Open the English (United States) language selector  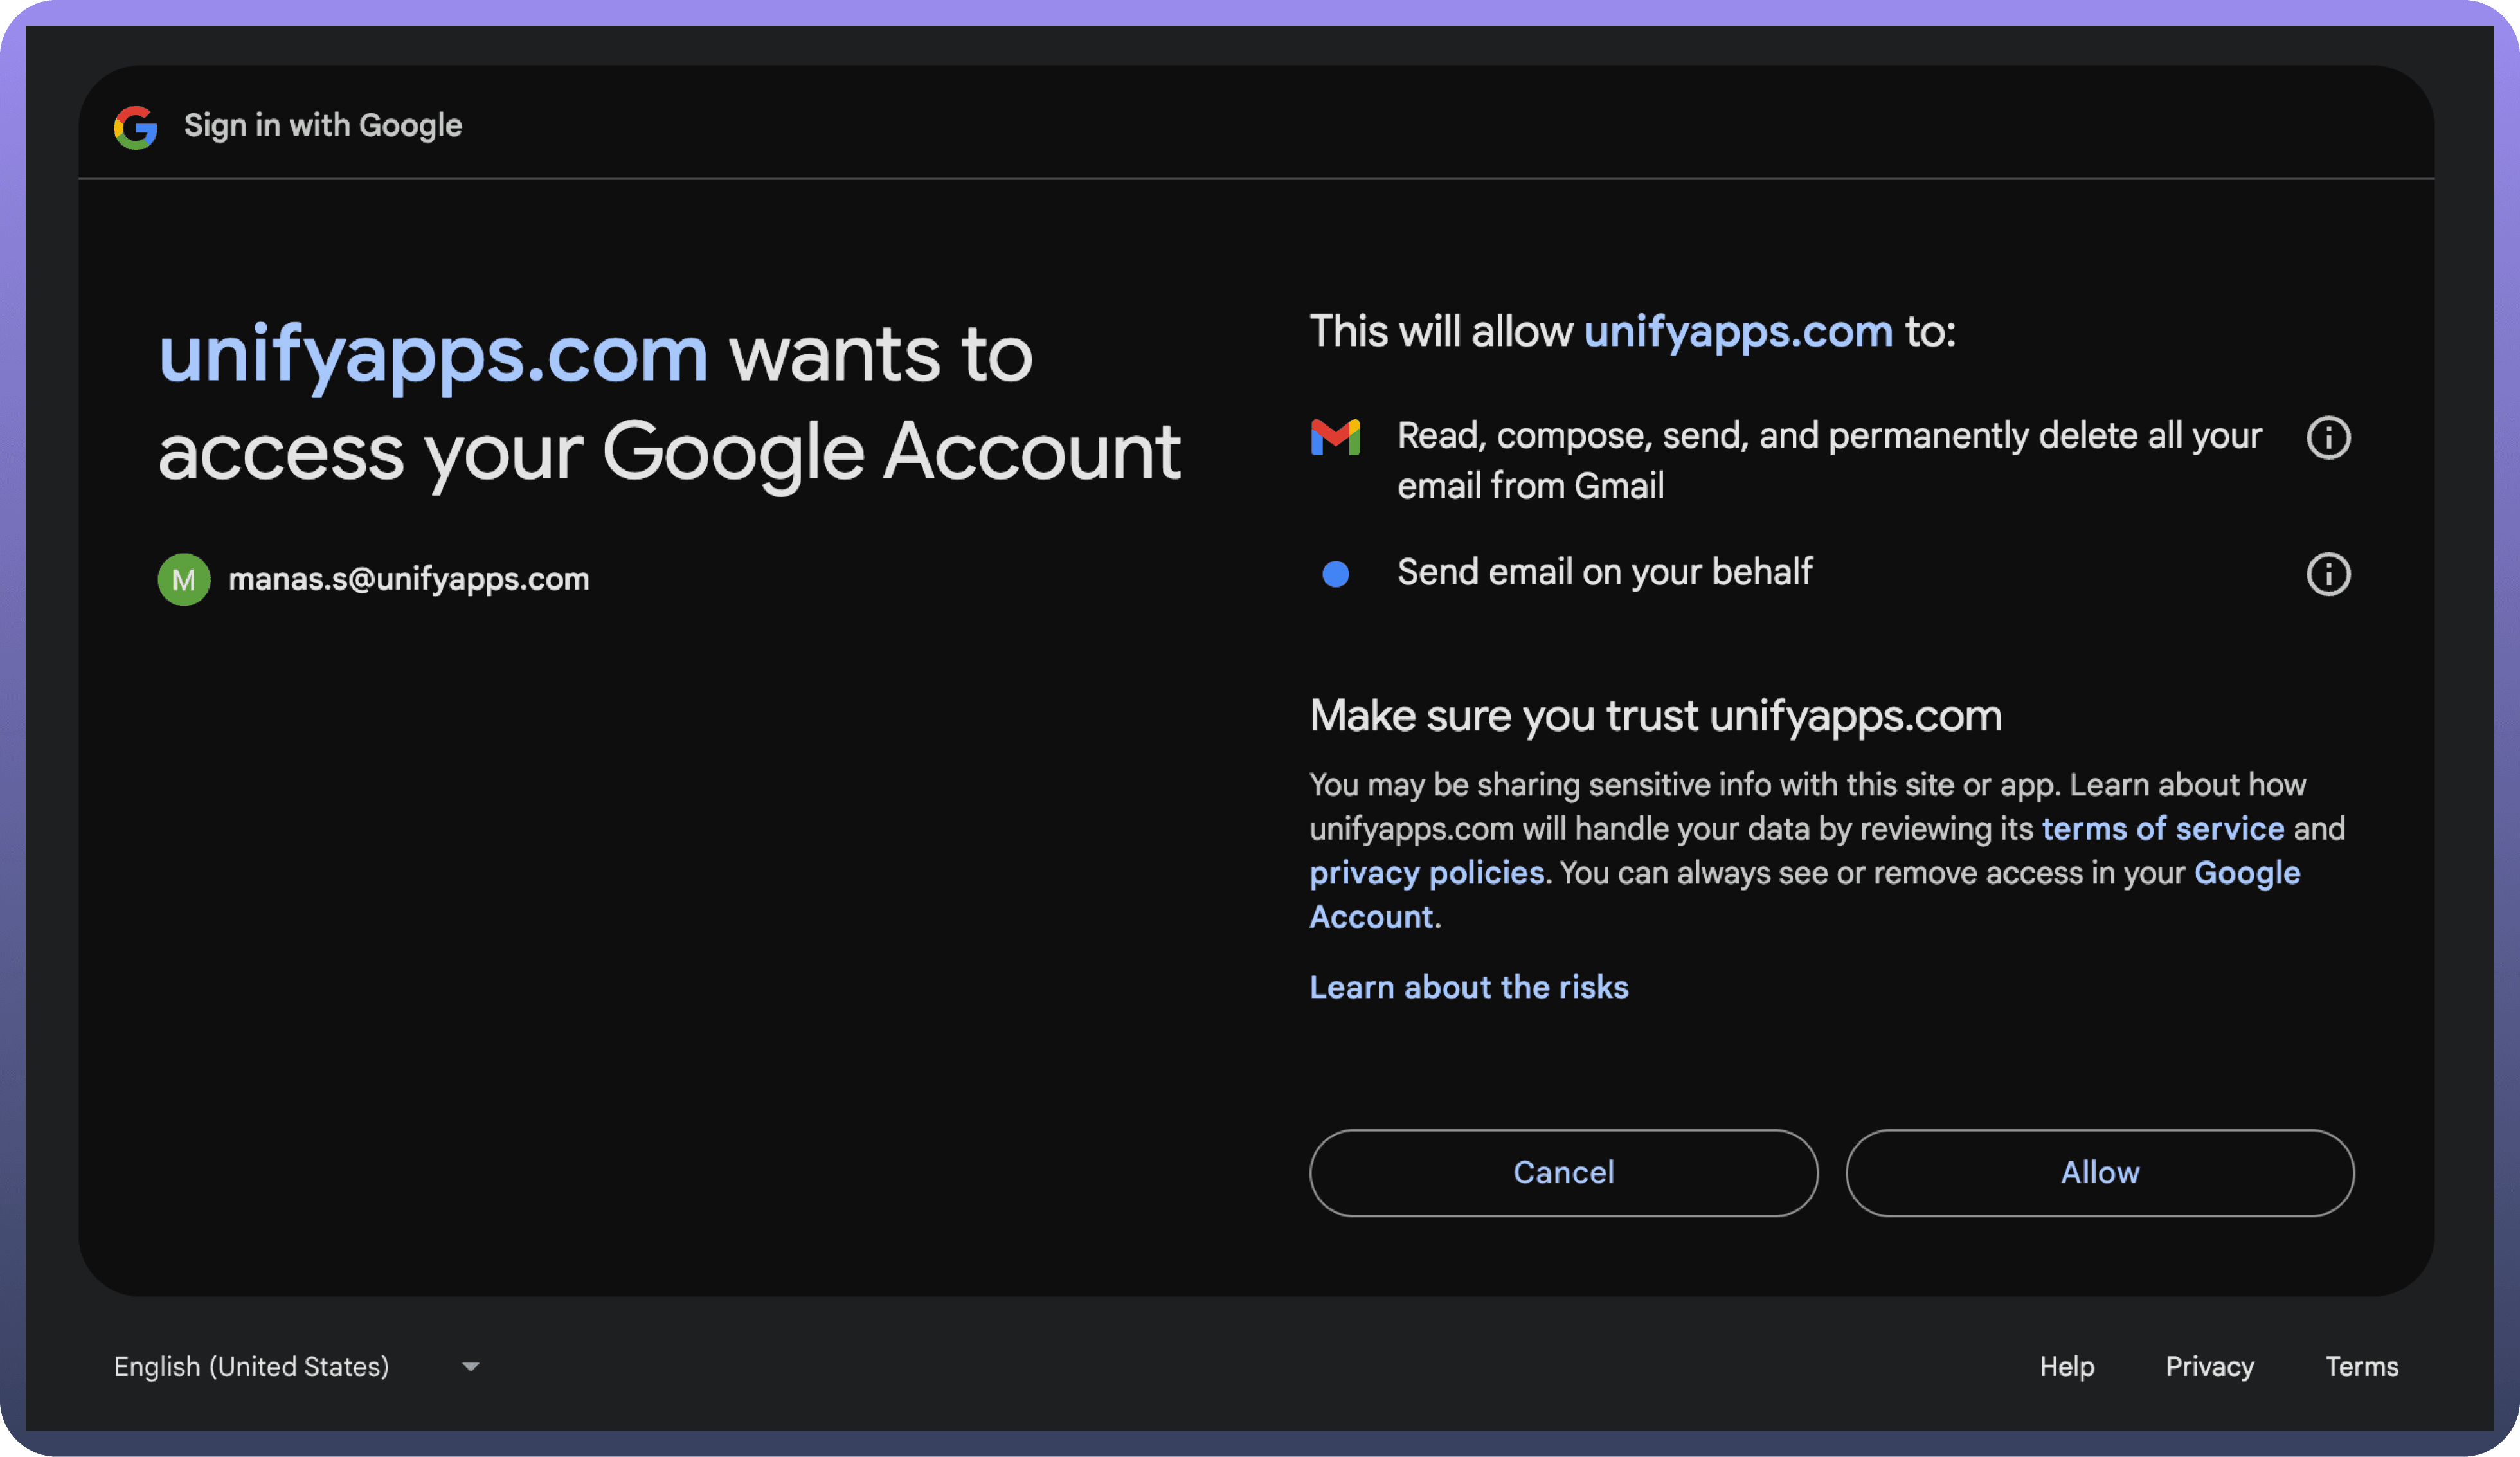coord(252,1366)
